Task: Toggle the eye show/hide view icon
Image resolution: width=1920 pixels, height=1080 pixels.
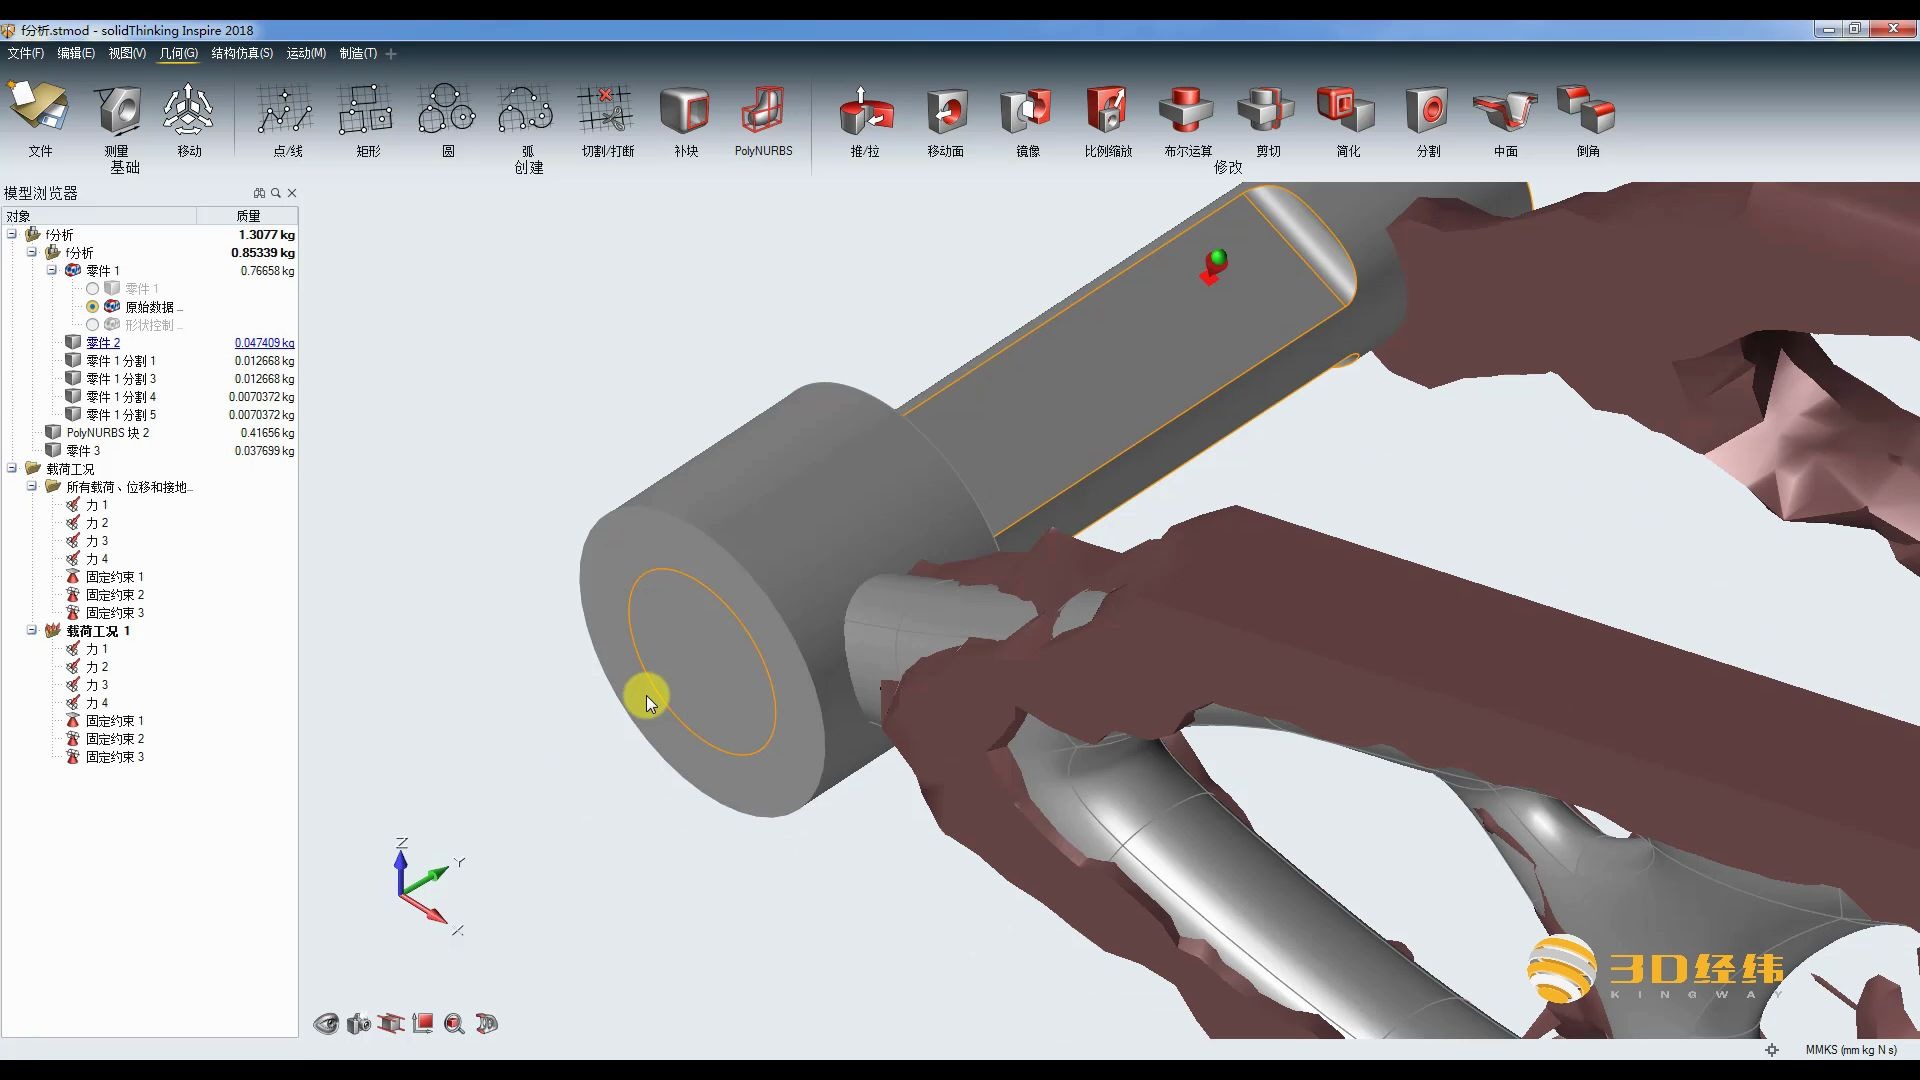Action: 326,1023
